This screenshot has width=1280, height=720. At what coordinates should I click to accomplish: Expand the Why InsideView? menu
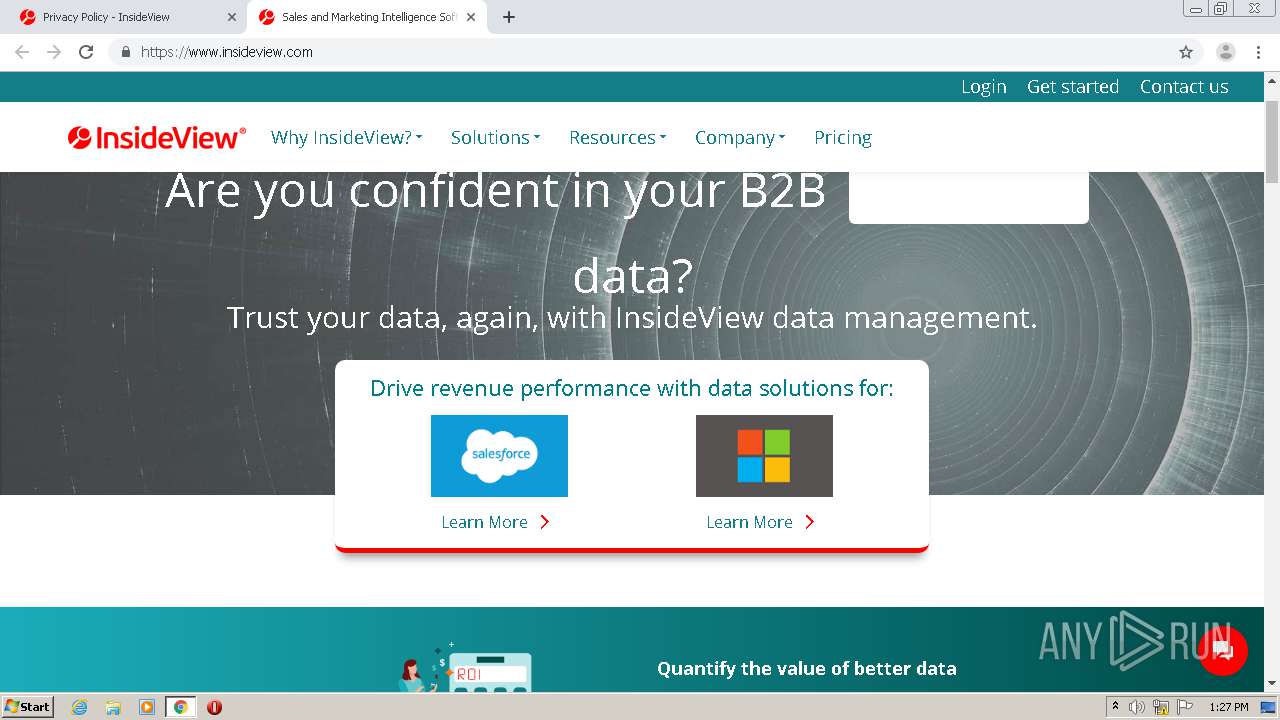coord(346,138)
